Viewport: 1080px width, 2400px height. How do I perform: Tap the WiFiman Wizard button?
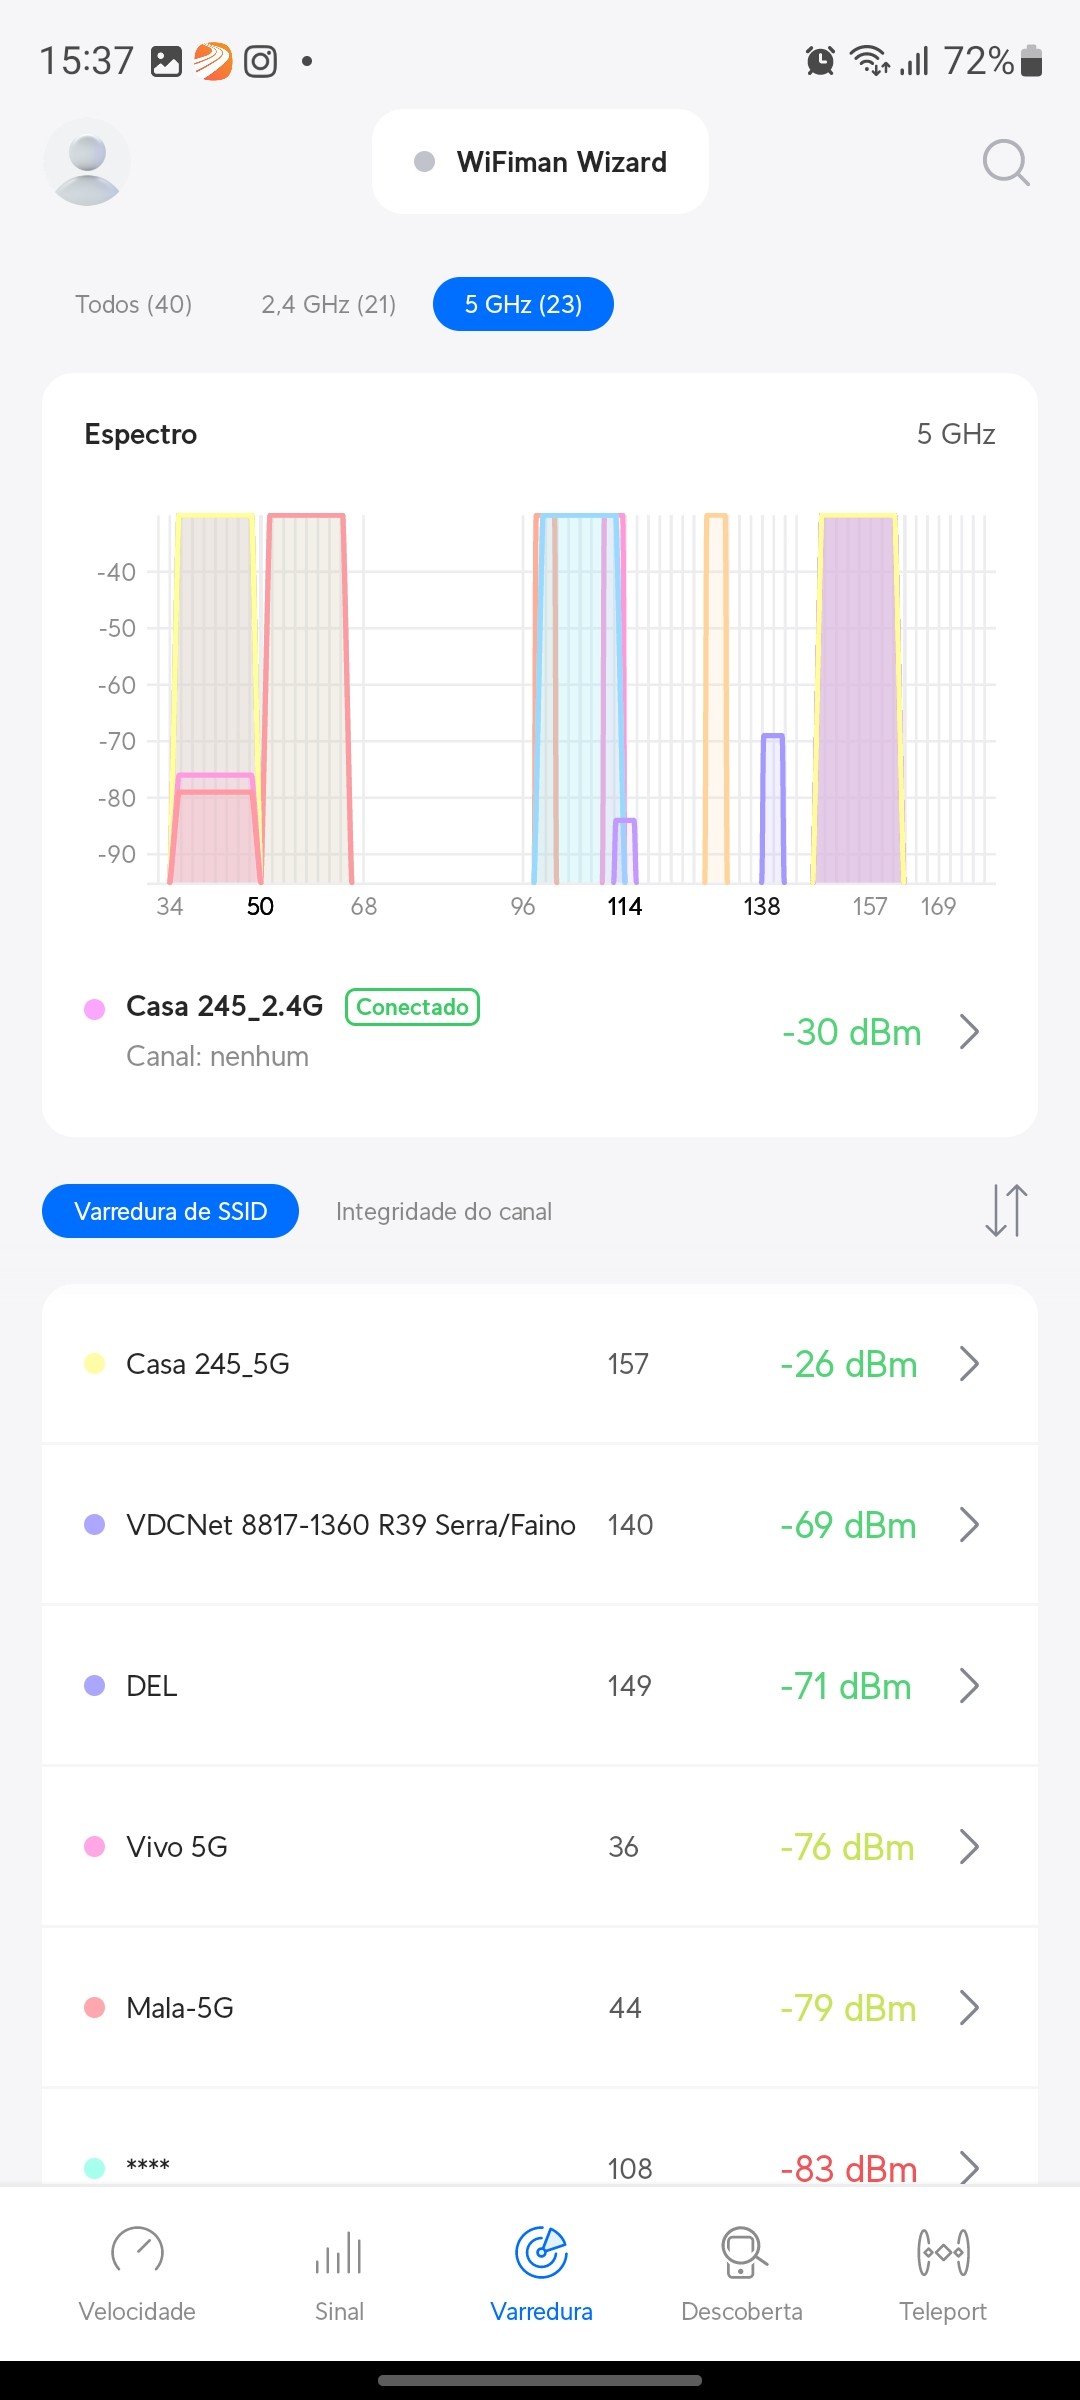tap(540, 162)
